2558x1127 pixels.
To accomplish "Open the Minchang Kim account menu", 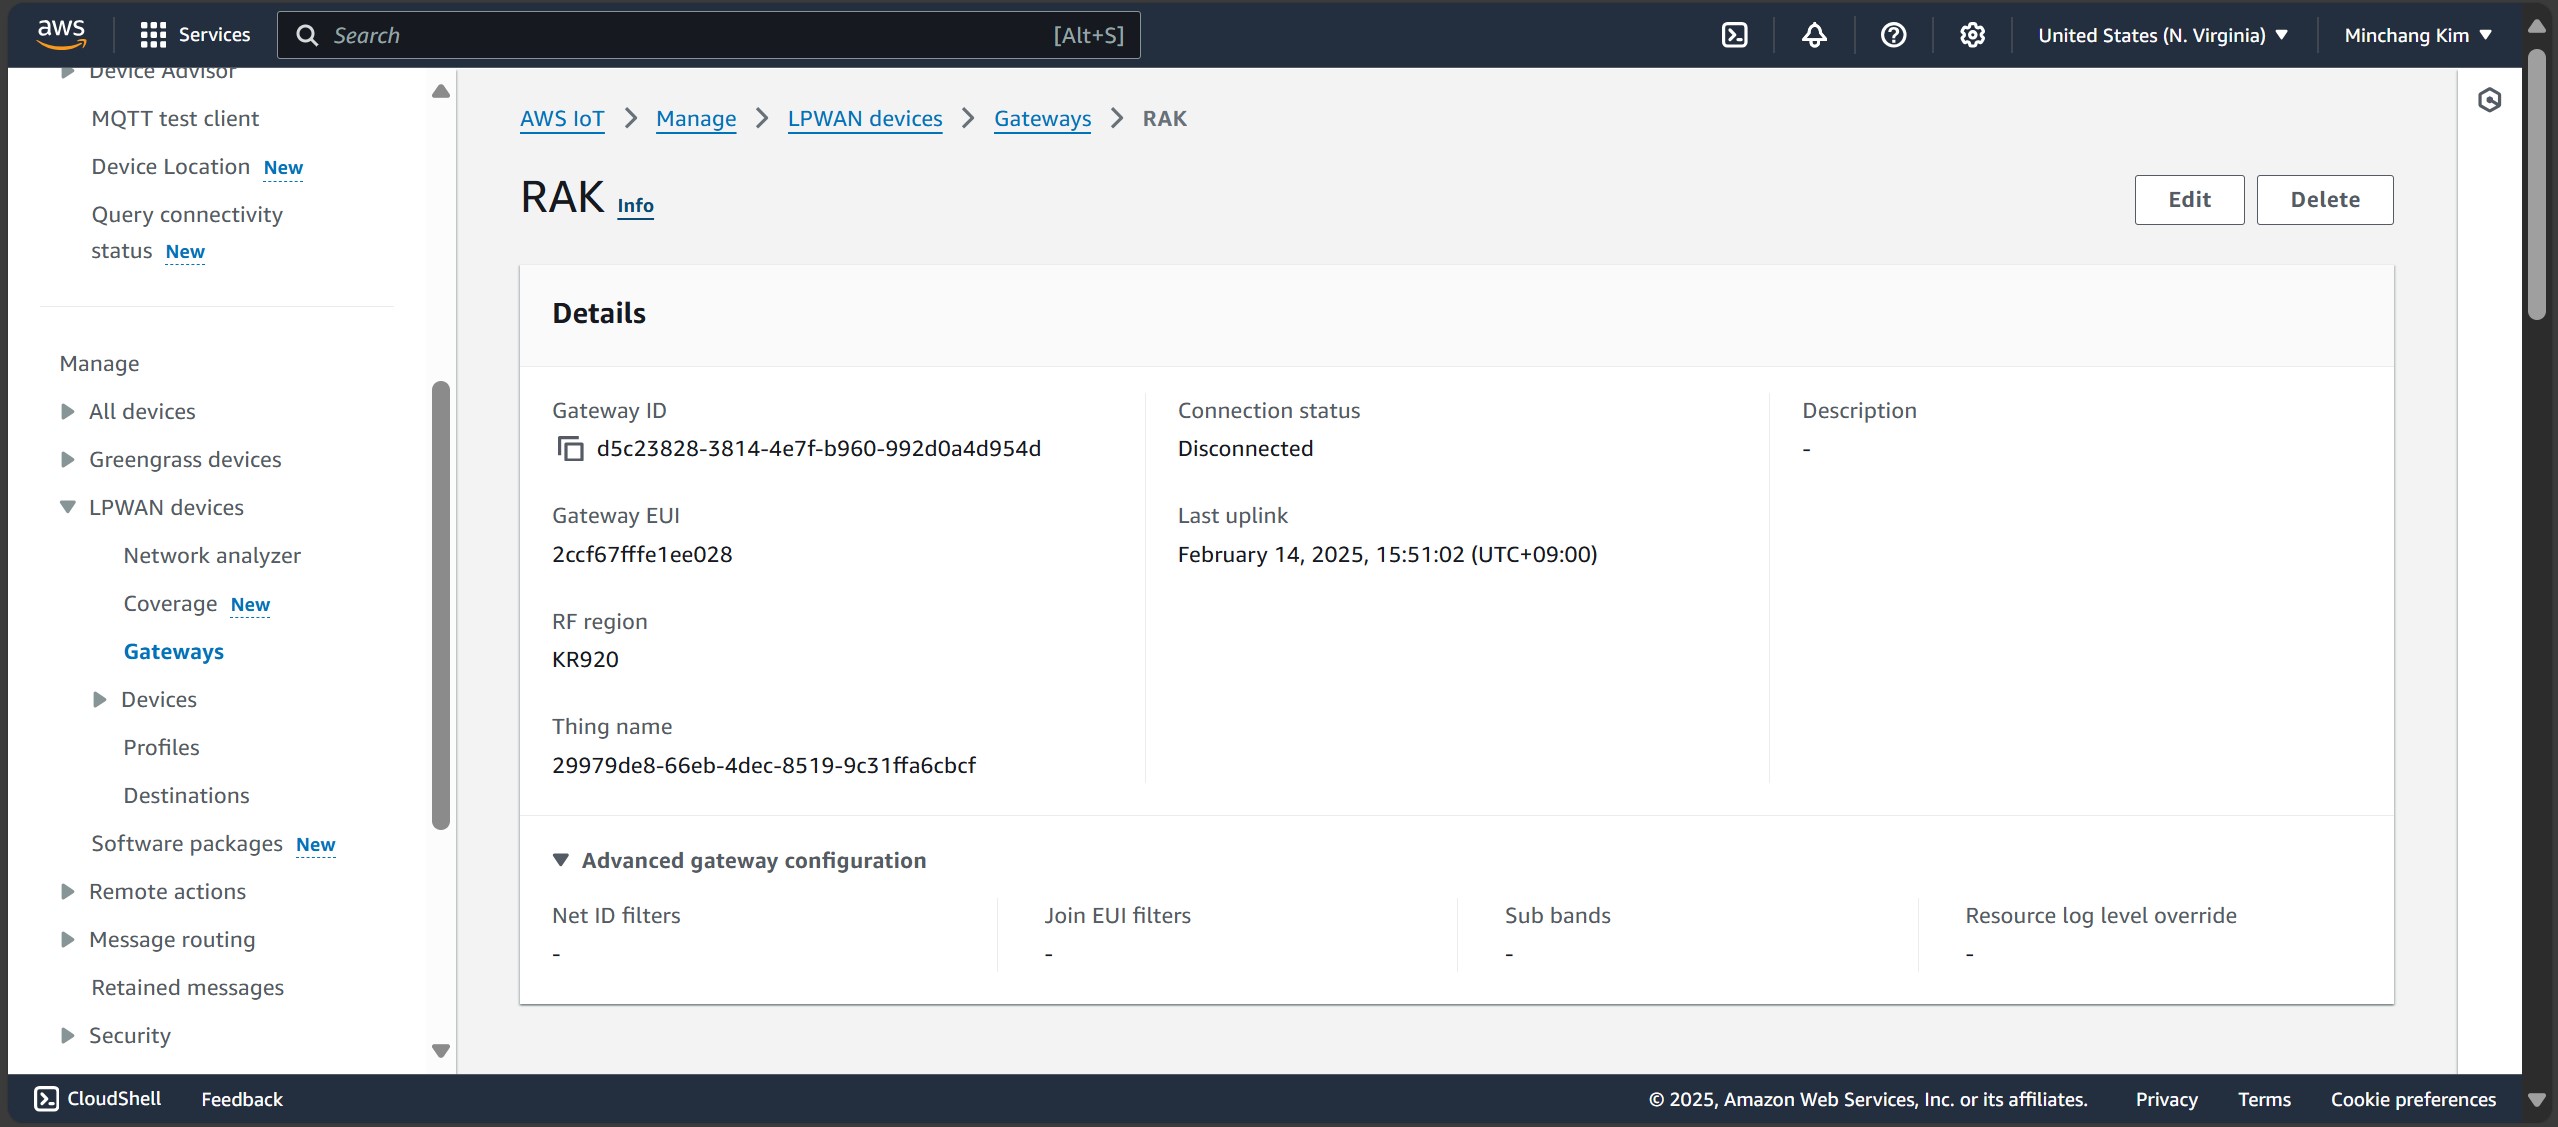I will coord(2418,35).
